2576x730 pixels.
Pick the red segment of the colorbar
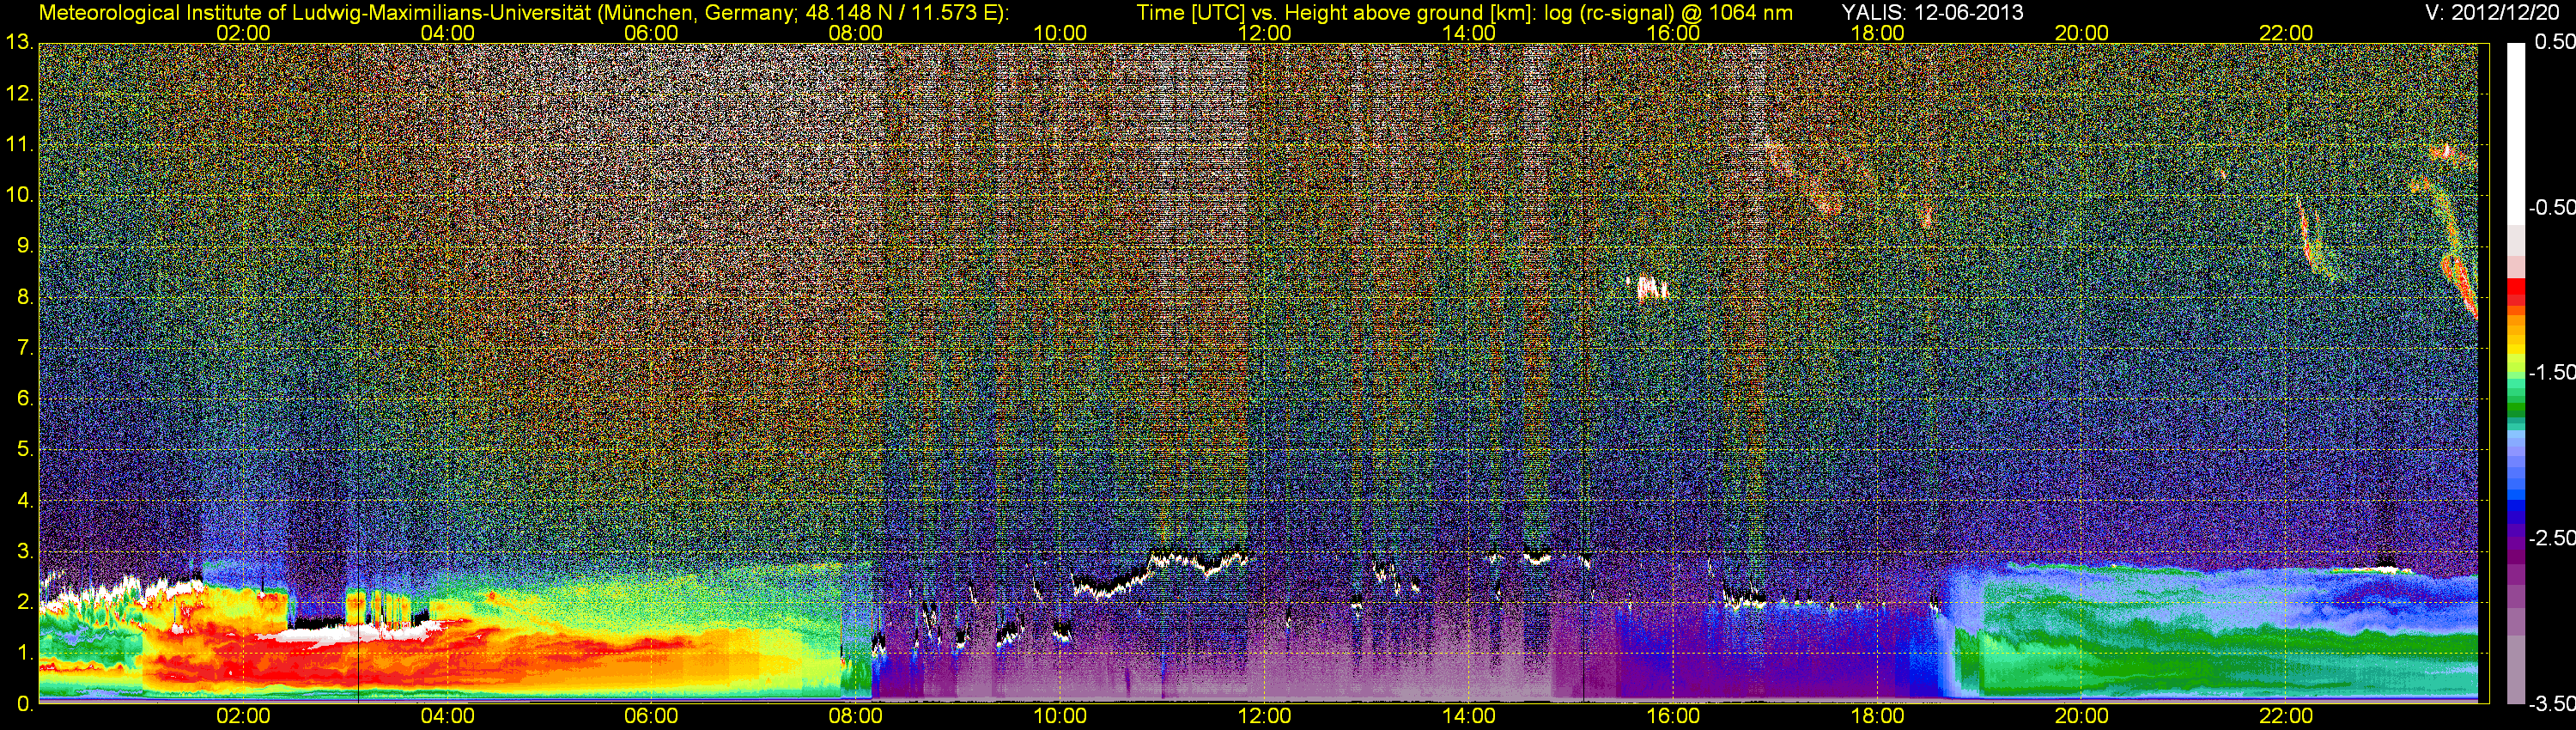pos(2515,287)
